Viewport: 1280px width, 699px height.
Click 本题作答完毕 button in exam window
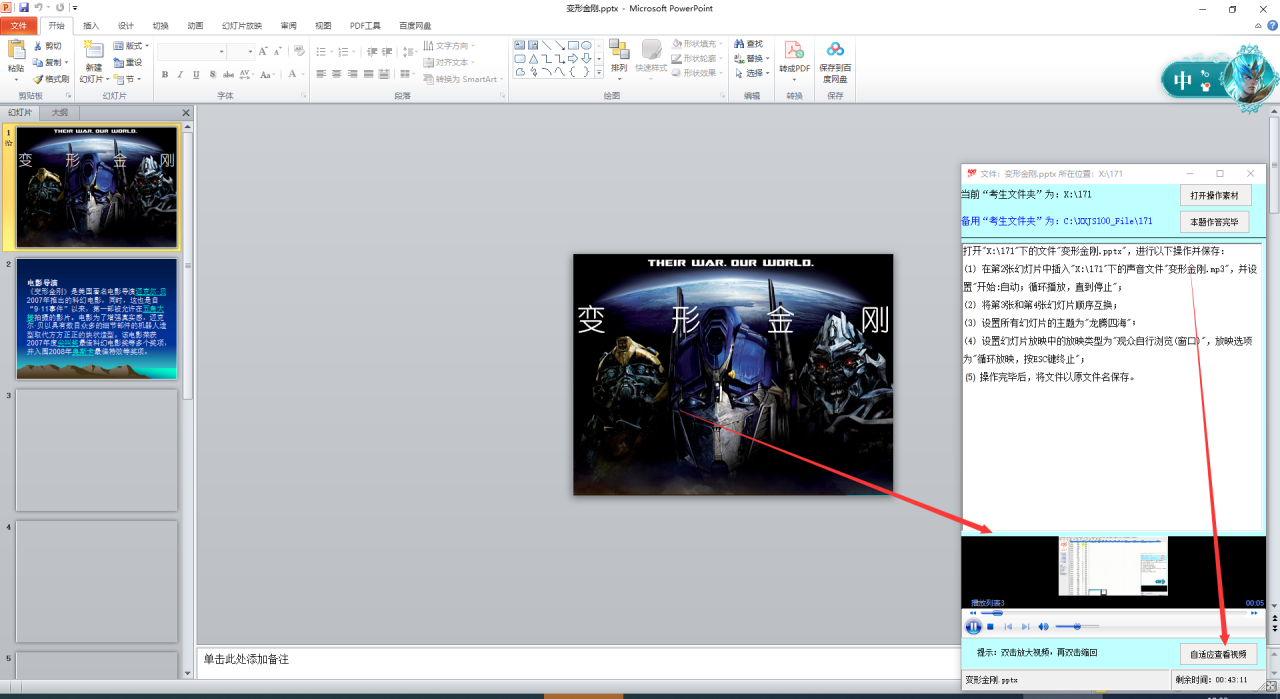1215,221
